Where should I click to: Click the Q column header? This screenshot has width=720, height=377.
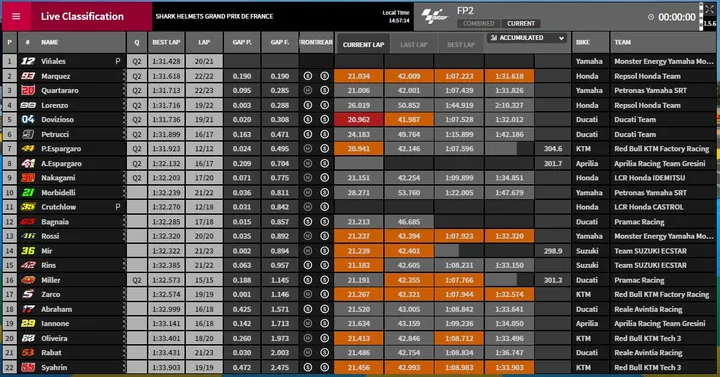(x=136, y=42)
